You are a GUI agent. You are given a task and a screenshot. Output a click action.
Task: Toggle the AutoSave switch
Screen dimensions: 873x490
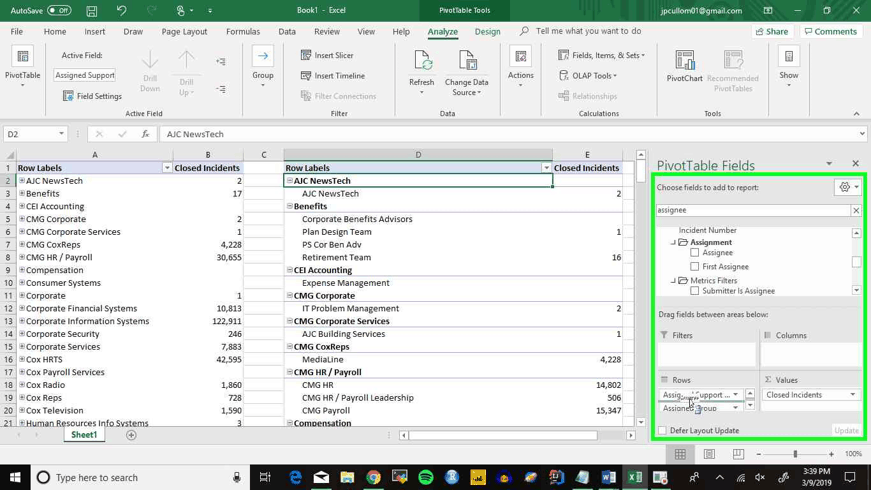pyautogui.click(x=59, y=11)
